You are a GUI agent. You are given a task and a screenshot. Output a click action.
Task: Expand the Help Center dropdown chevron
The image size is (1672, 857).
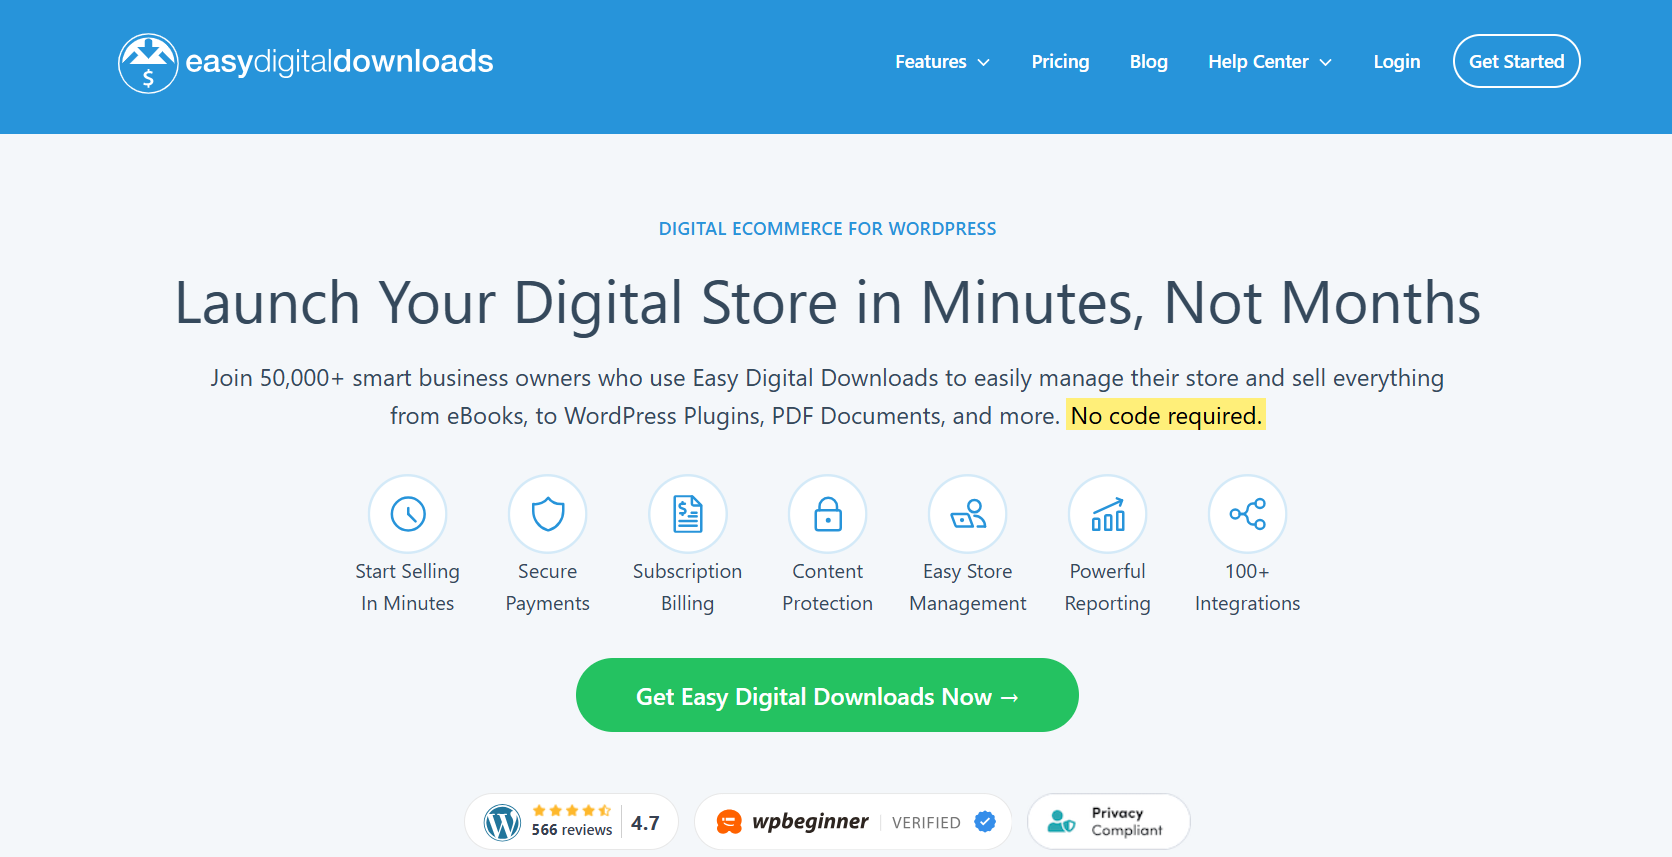(x=1326, y=62)
